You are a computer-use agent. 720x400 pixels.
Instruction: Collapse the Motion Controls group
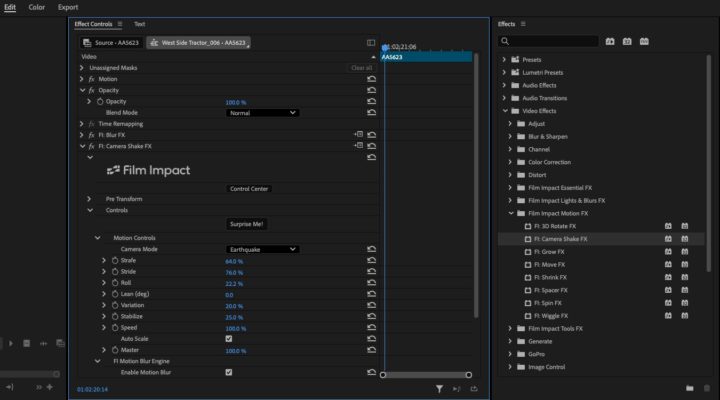[x=97, y=238]
